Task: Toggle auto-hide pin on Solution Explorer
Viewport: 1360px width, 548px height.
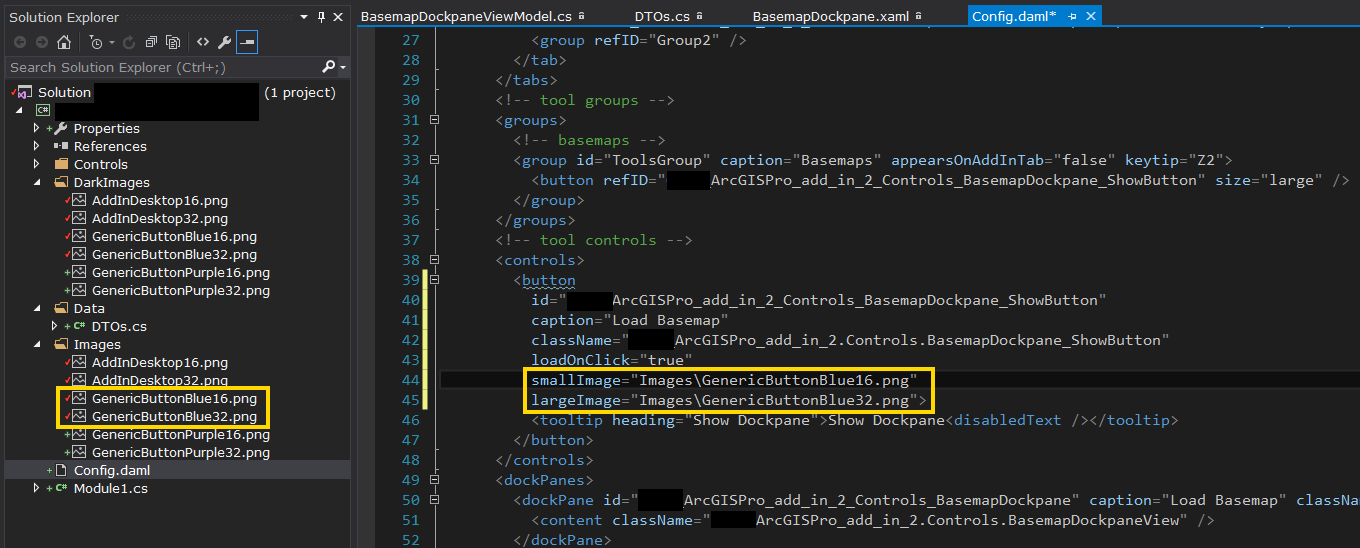Action: pyautogui.click(x=321, y=17)
